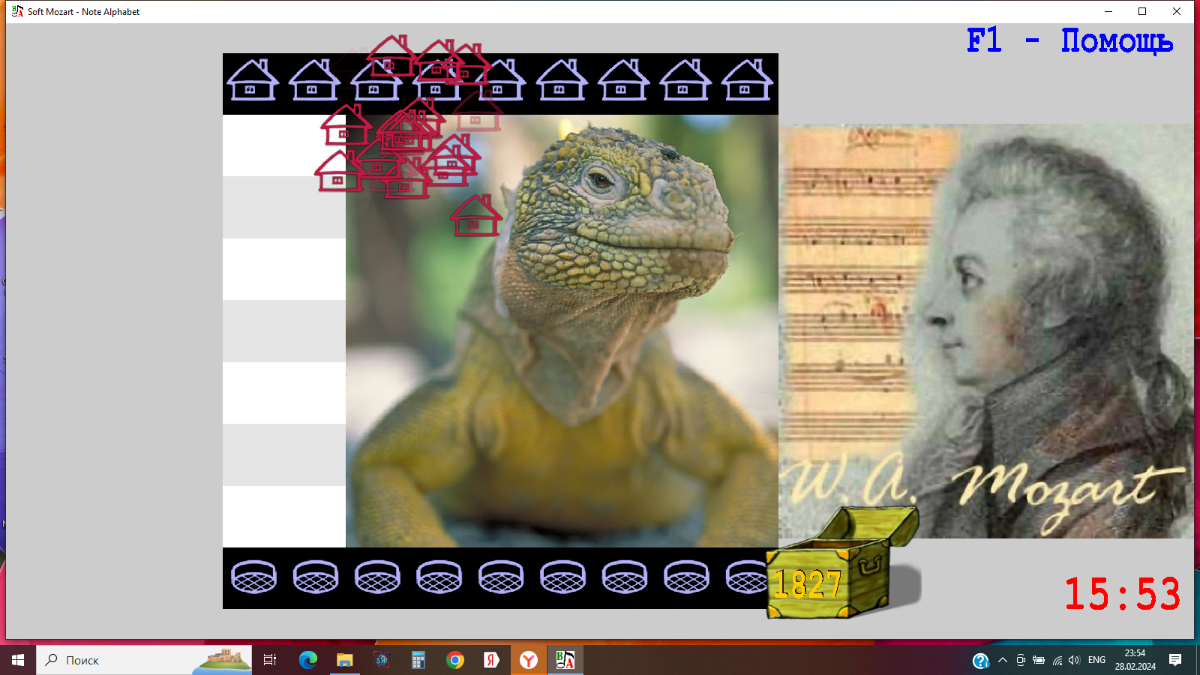The image size is (1200, 675).
Task: Launch Google Chrome from the taskbar
Action: (x=455, y=660)
